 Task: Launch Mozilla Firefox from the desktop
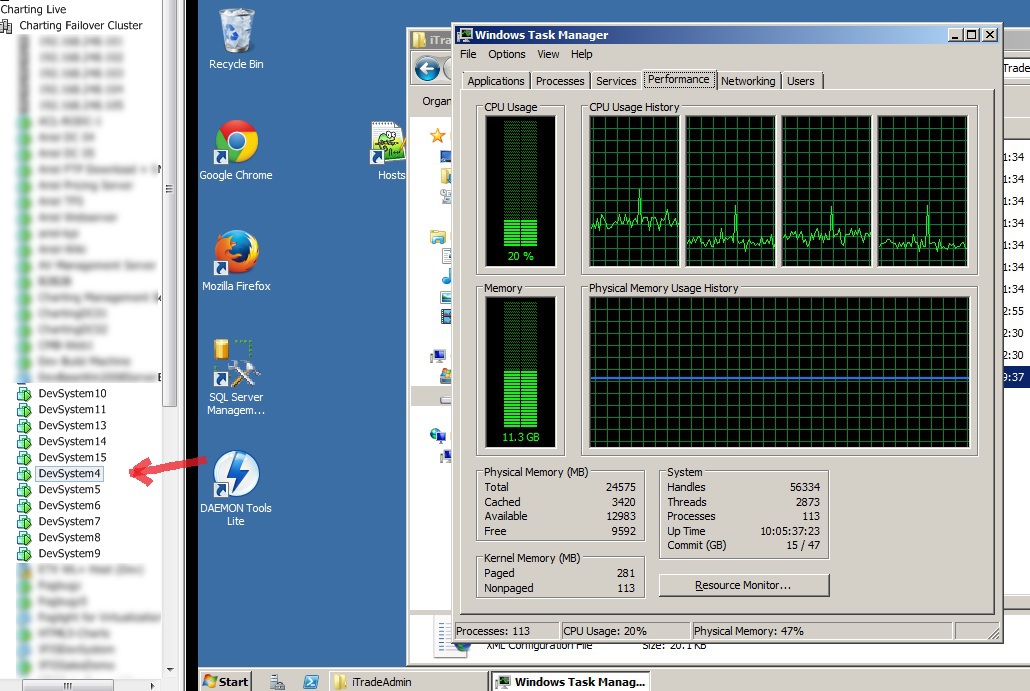pos(236,260)
